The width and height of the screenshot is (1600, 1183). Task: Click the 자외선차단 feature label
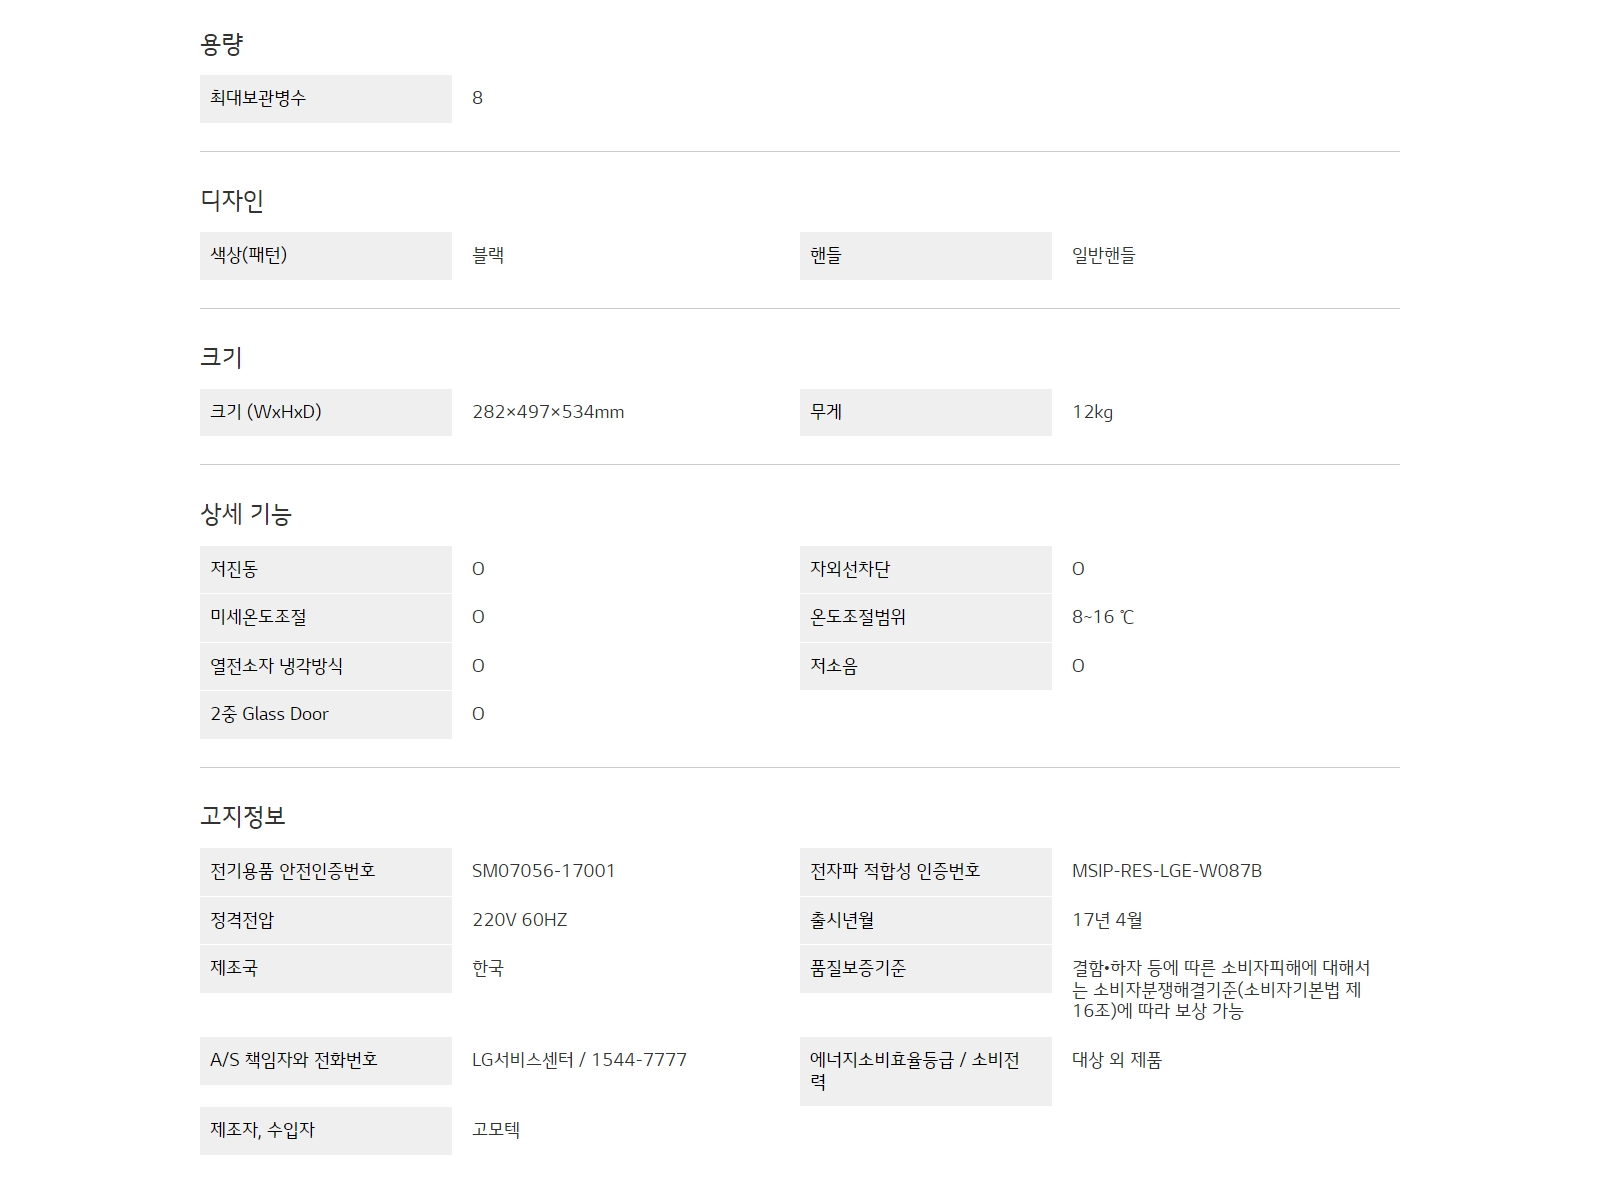850,569
